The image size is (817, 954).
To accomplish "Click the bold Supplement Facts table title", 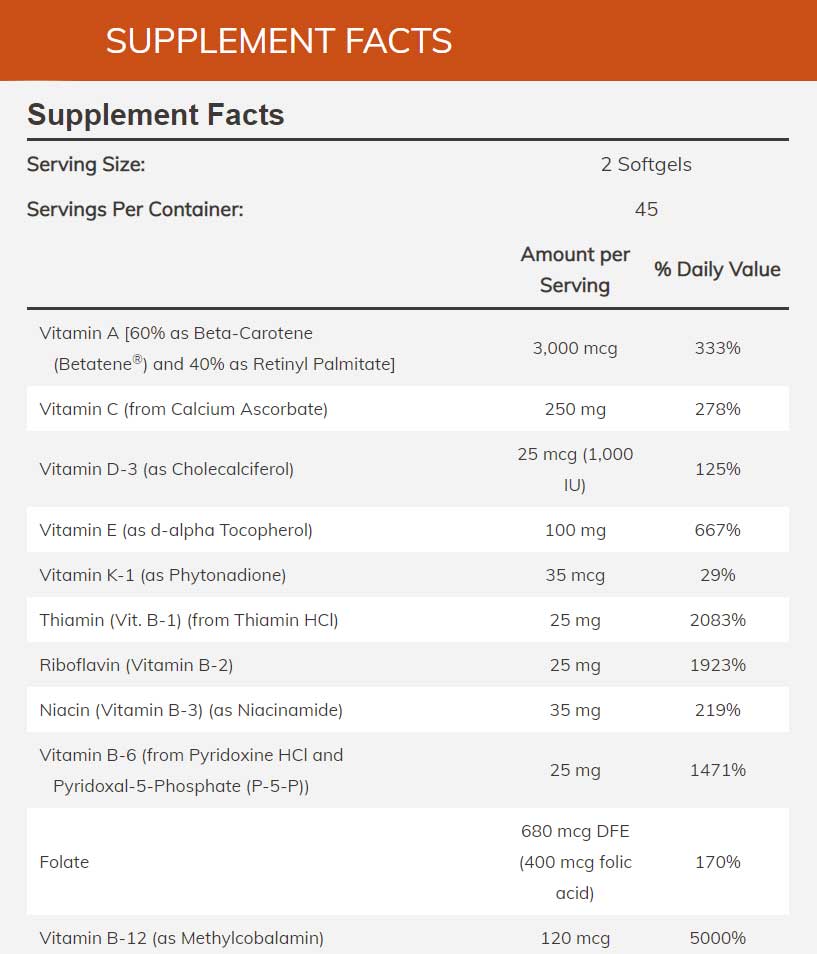I will tap(156, 115).
